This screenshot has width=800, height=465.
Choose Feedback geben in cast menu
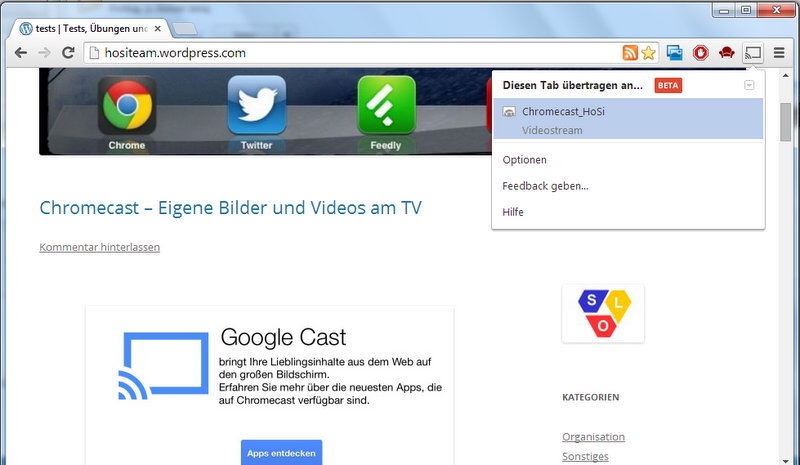pyautogui.click(x=545, y=186)
